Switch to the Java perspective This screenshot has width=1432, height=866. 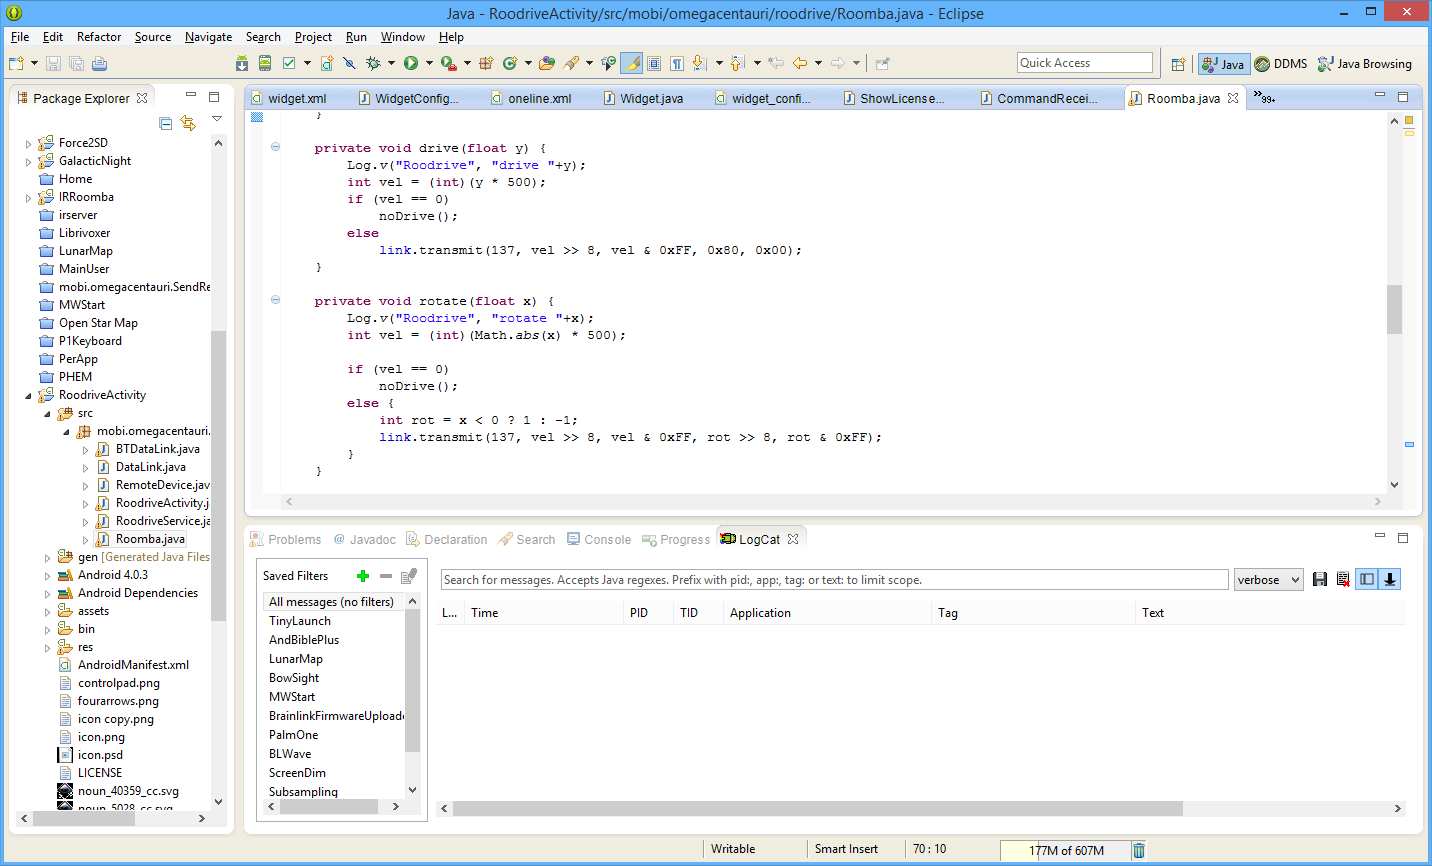1224,64
